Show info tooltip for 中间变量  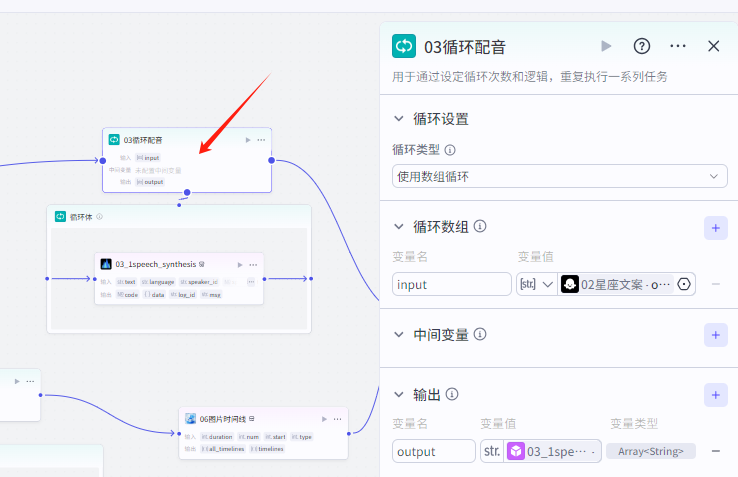pos(480,334)
